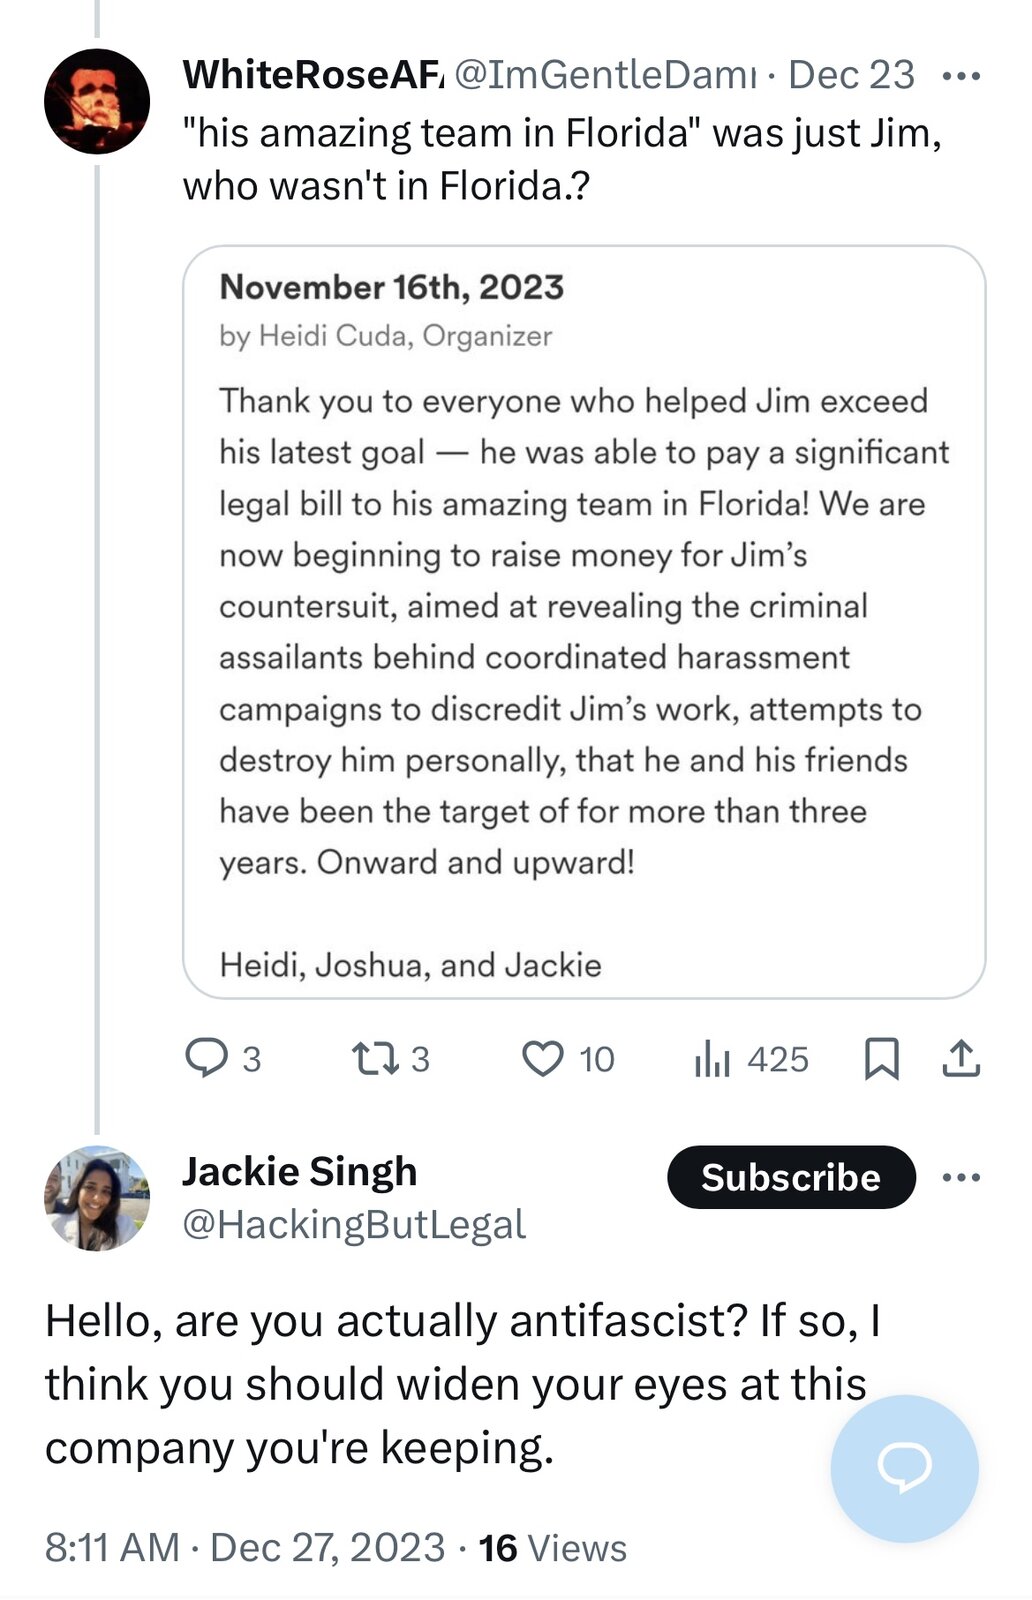Image resolution: width=1032 pixels, height=1600 pixels.
Task: Open the Dec 23 timestamp
Action: pos(851,75)
